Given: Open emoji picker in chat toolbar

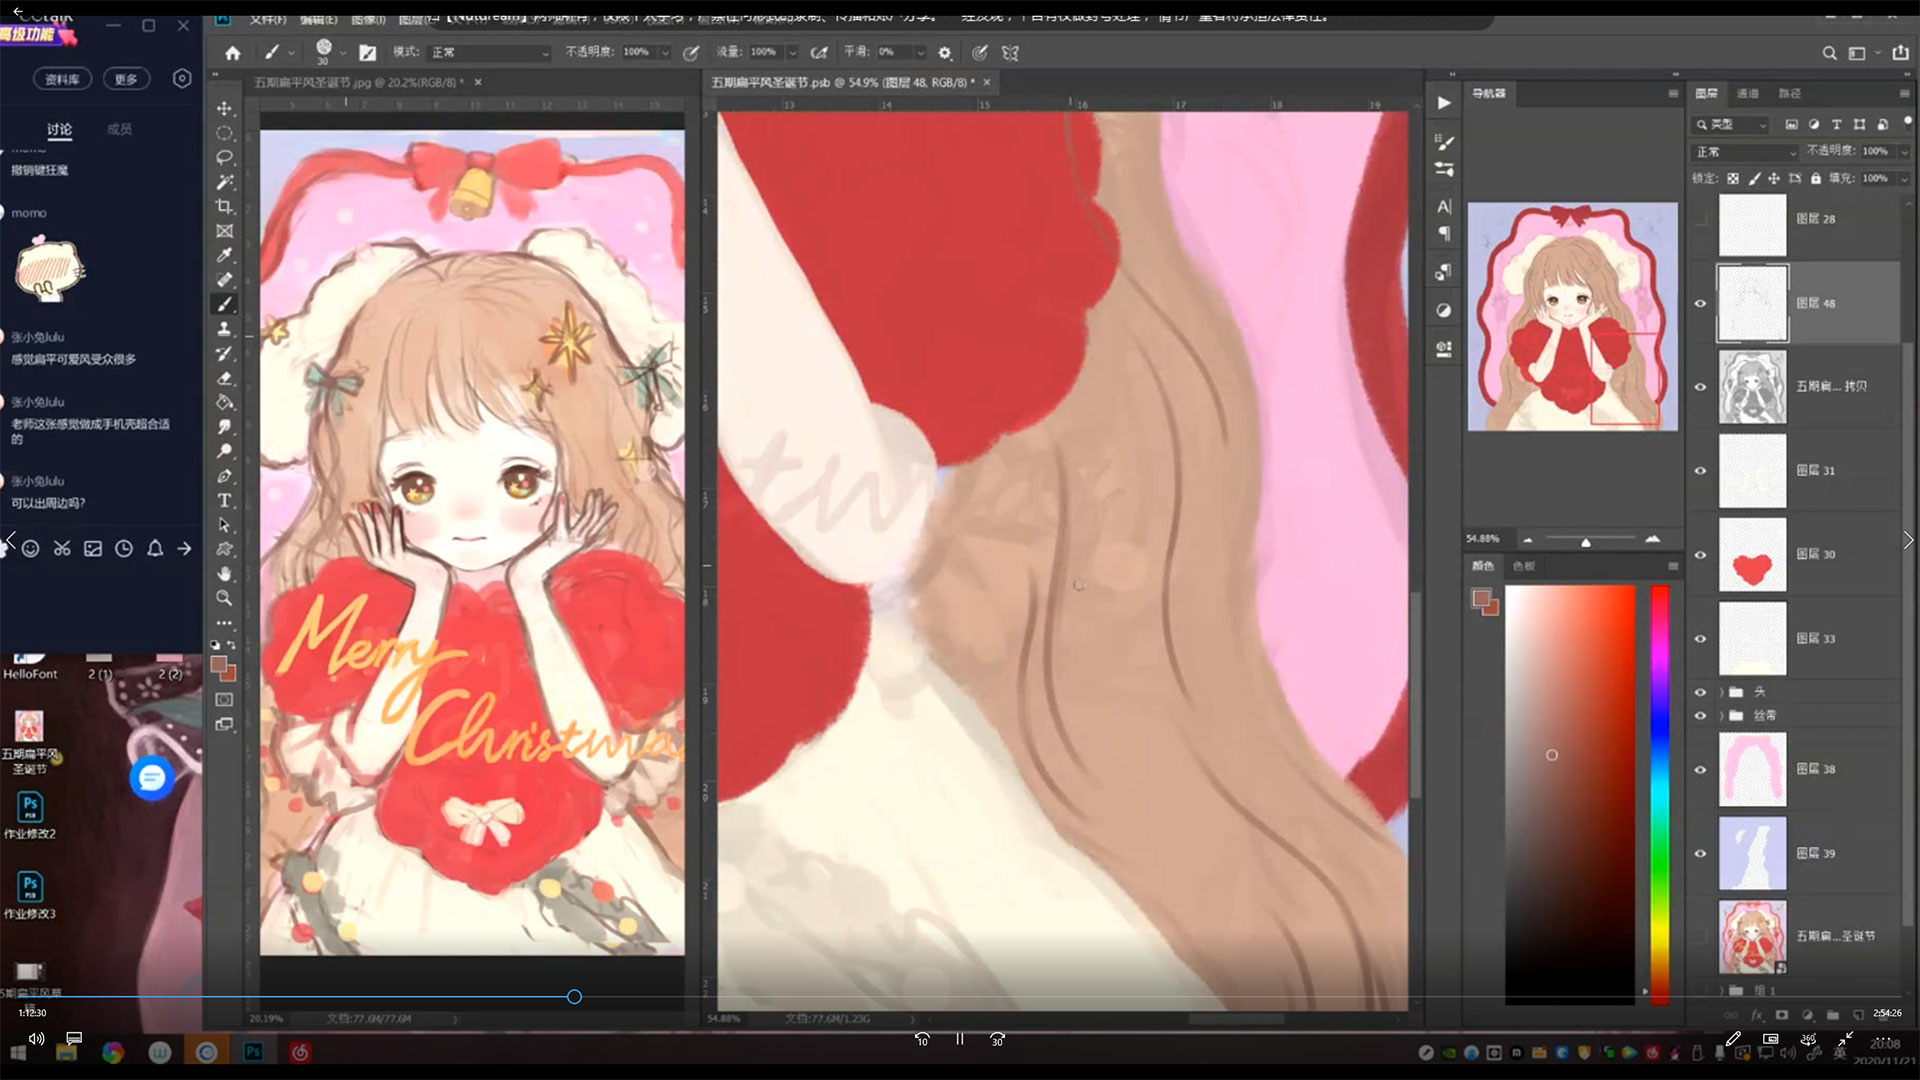Looking at the screenshot, I should pyautogui.click(x=31, y=548).
